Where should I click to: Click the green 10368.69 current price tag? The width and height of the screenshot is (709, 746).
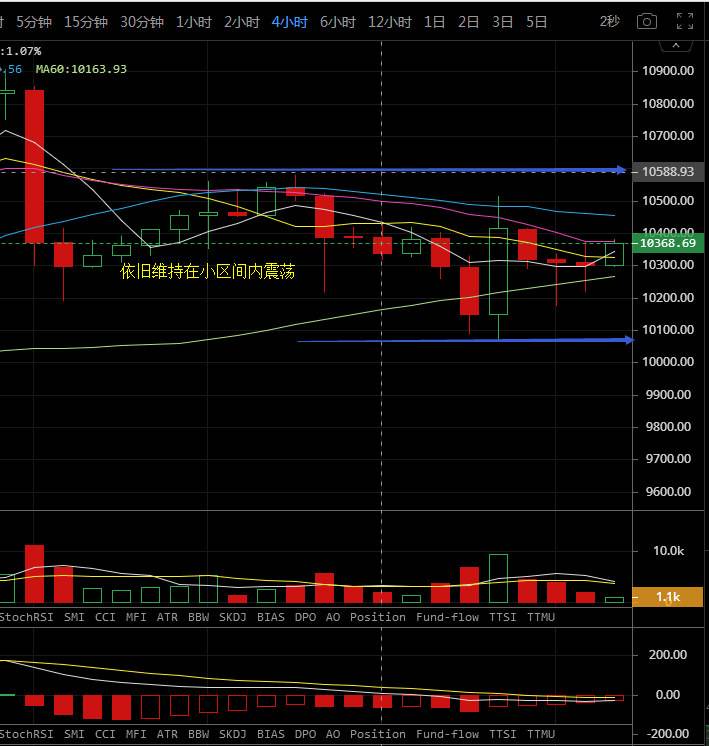(668, 243)
